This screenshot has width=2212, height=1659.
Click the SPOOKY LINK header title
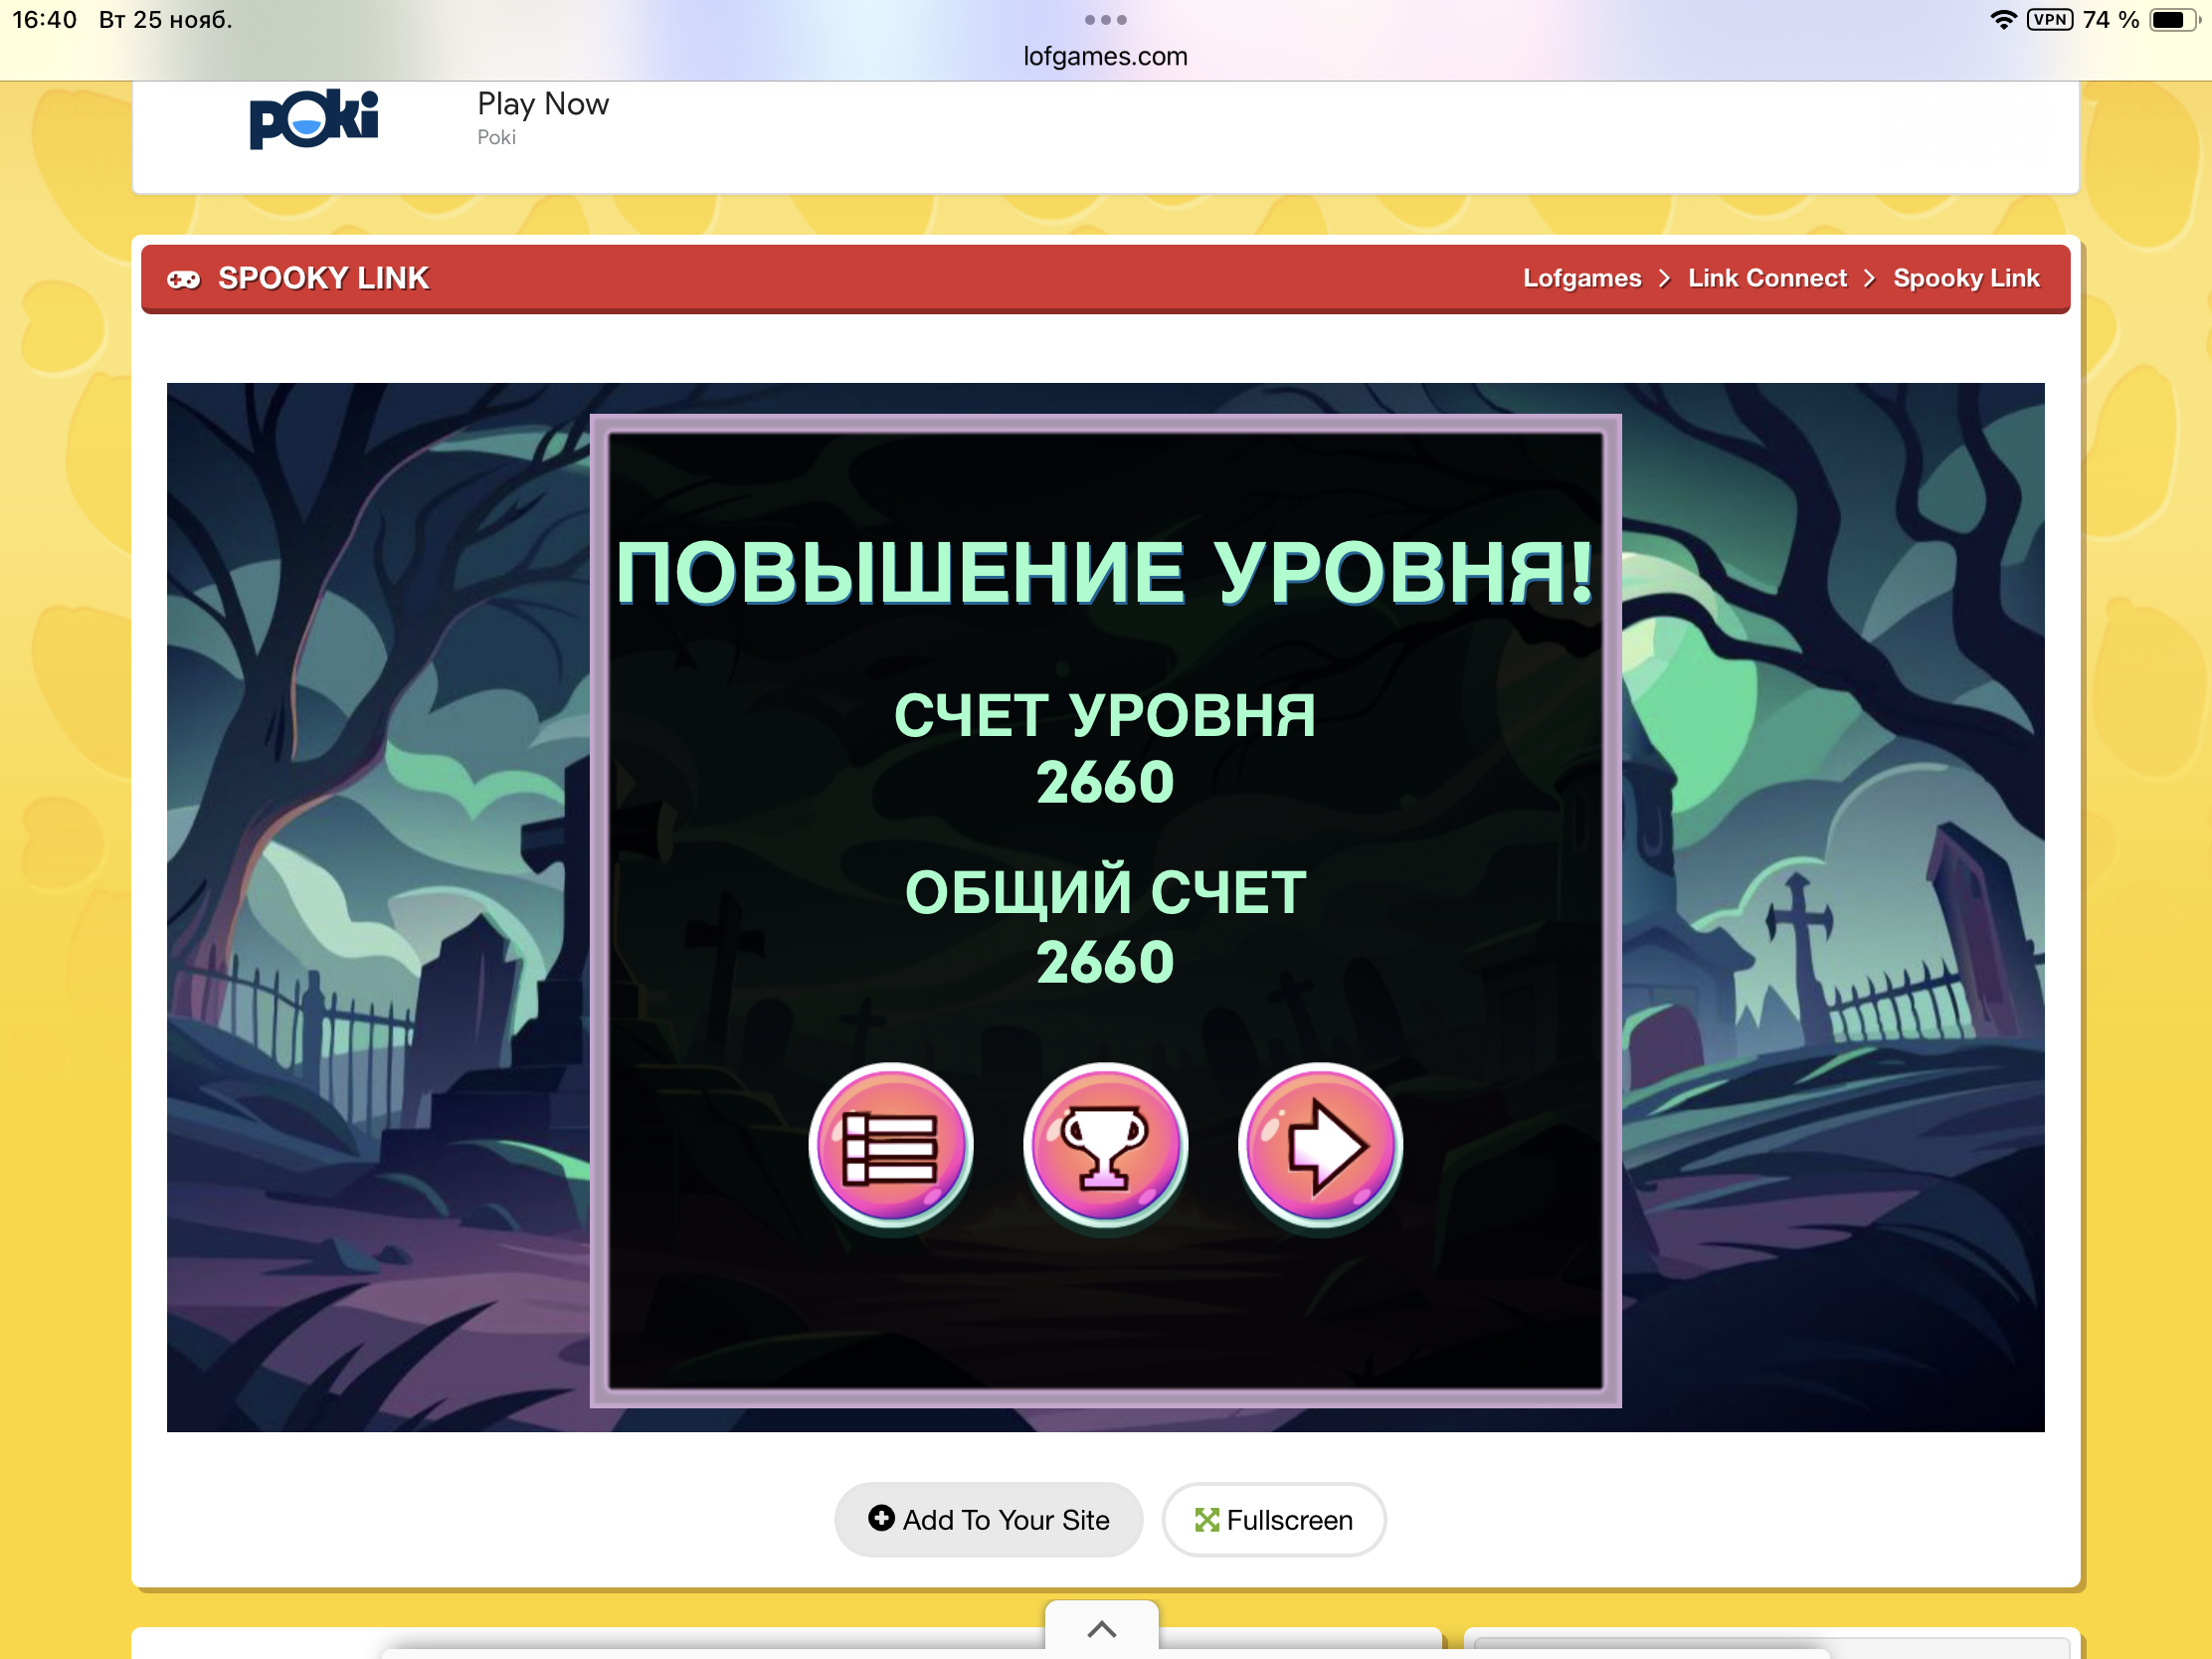tap(323, 279)
